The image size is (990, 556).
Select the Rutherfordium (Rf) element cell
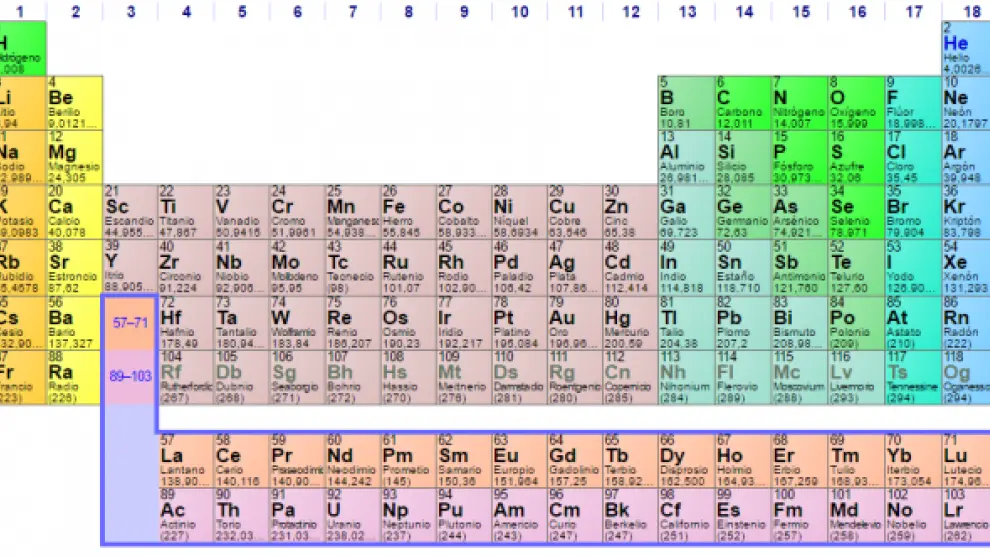(184, 376)
